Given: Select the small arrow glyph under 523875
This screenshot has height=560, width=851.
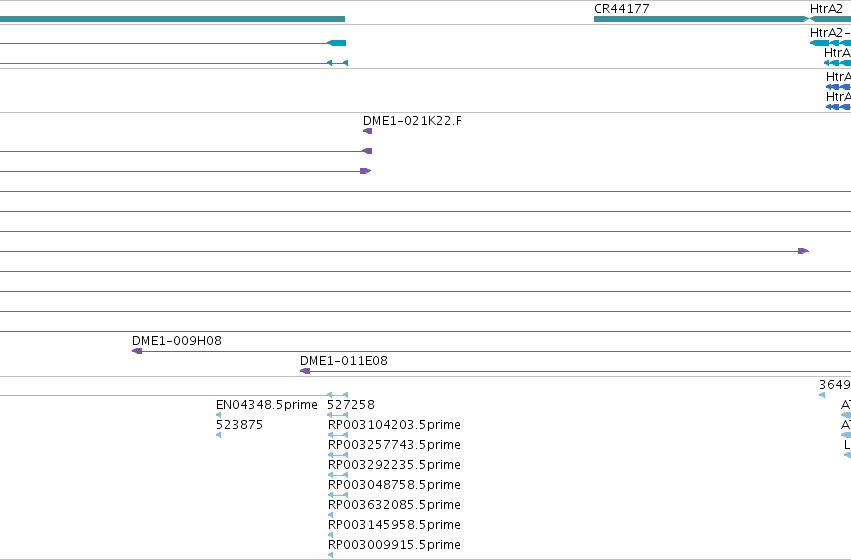Looking at the screenshot, I should tap(218, 435).
